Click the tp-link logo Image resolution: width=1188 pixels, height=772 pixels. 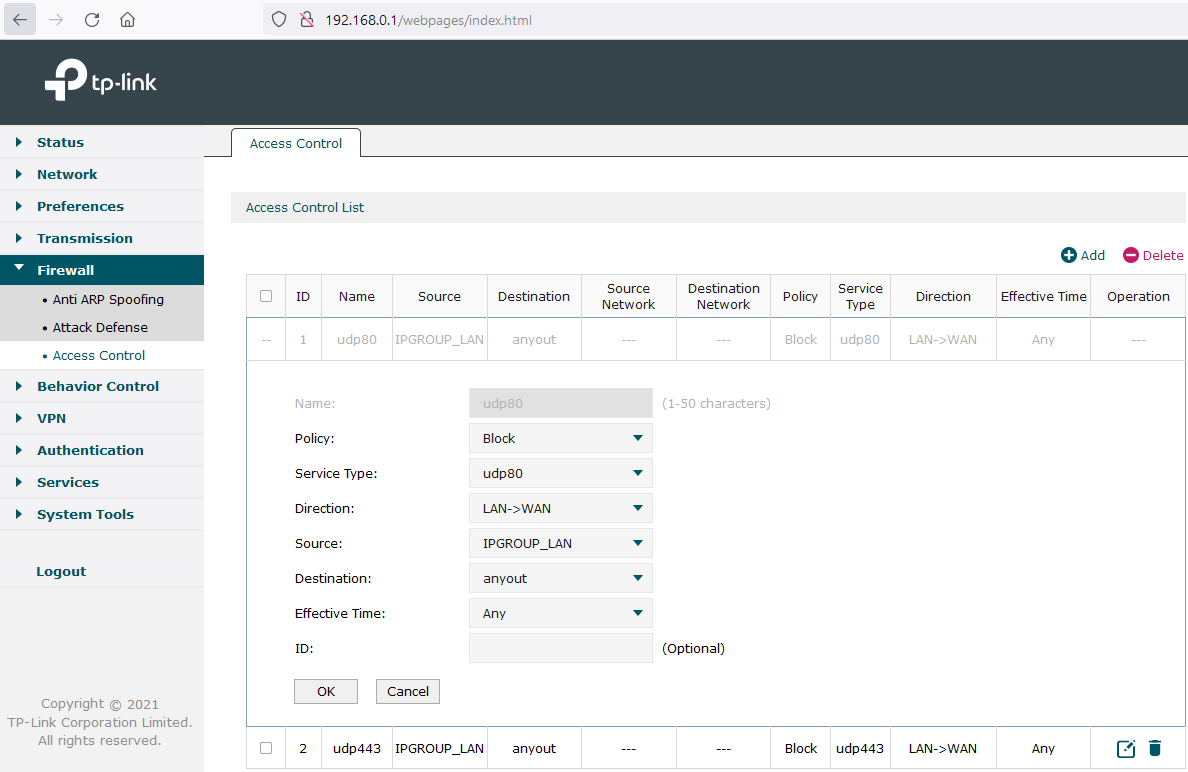[x=101, y=80]
